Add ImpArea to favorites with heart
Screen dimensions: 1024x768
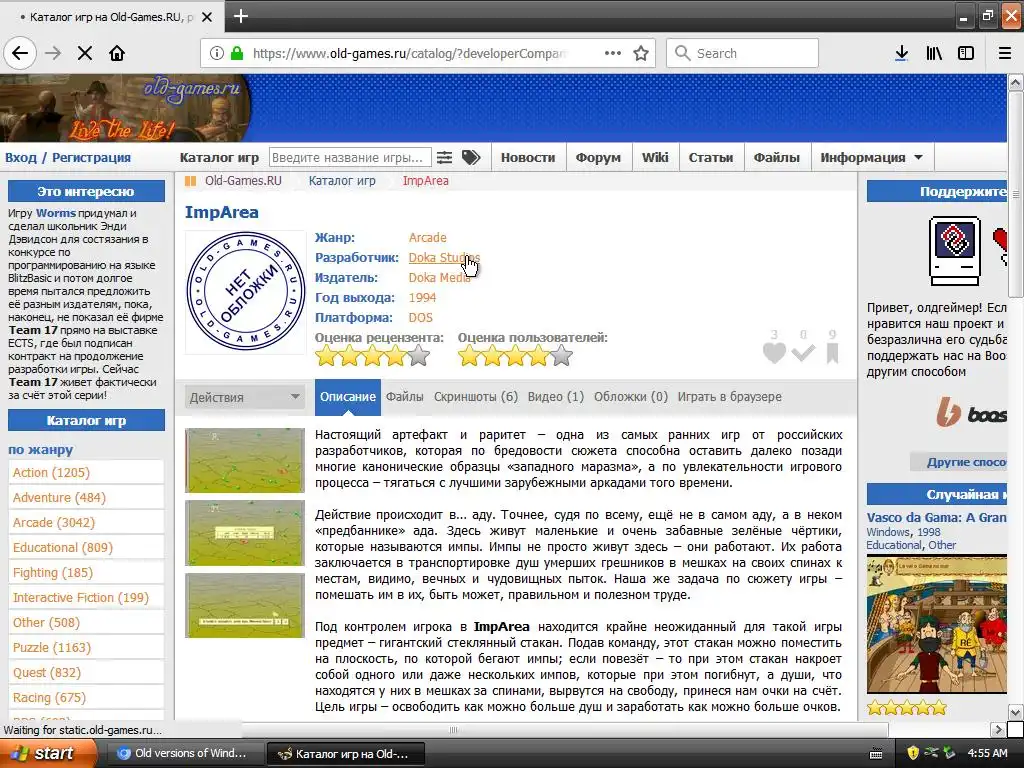pyautogui.click(x=774, y=353)
